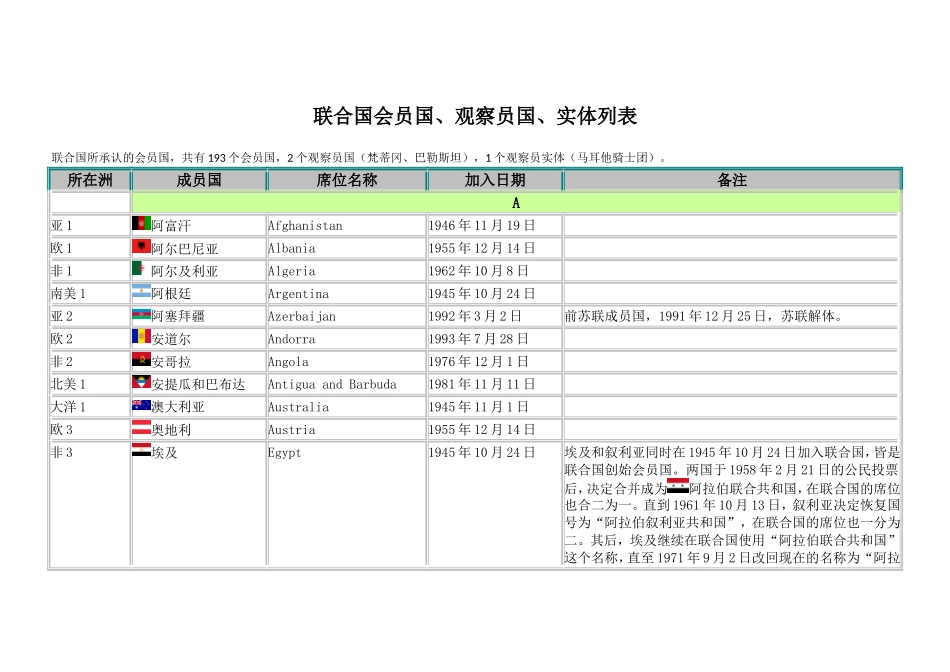This screenshot has height=672, width=950.
Task: Click the Argentina flag icon
Action: coord(142,291)
